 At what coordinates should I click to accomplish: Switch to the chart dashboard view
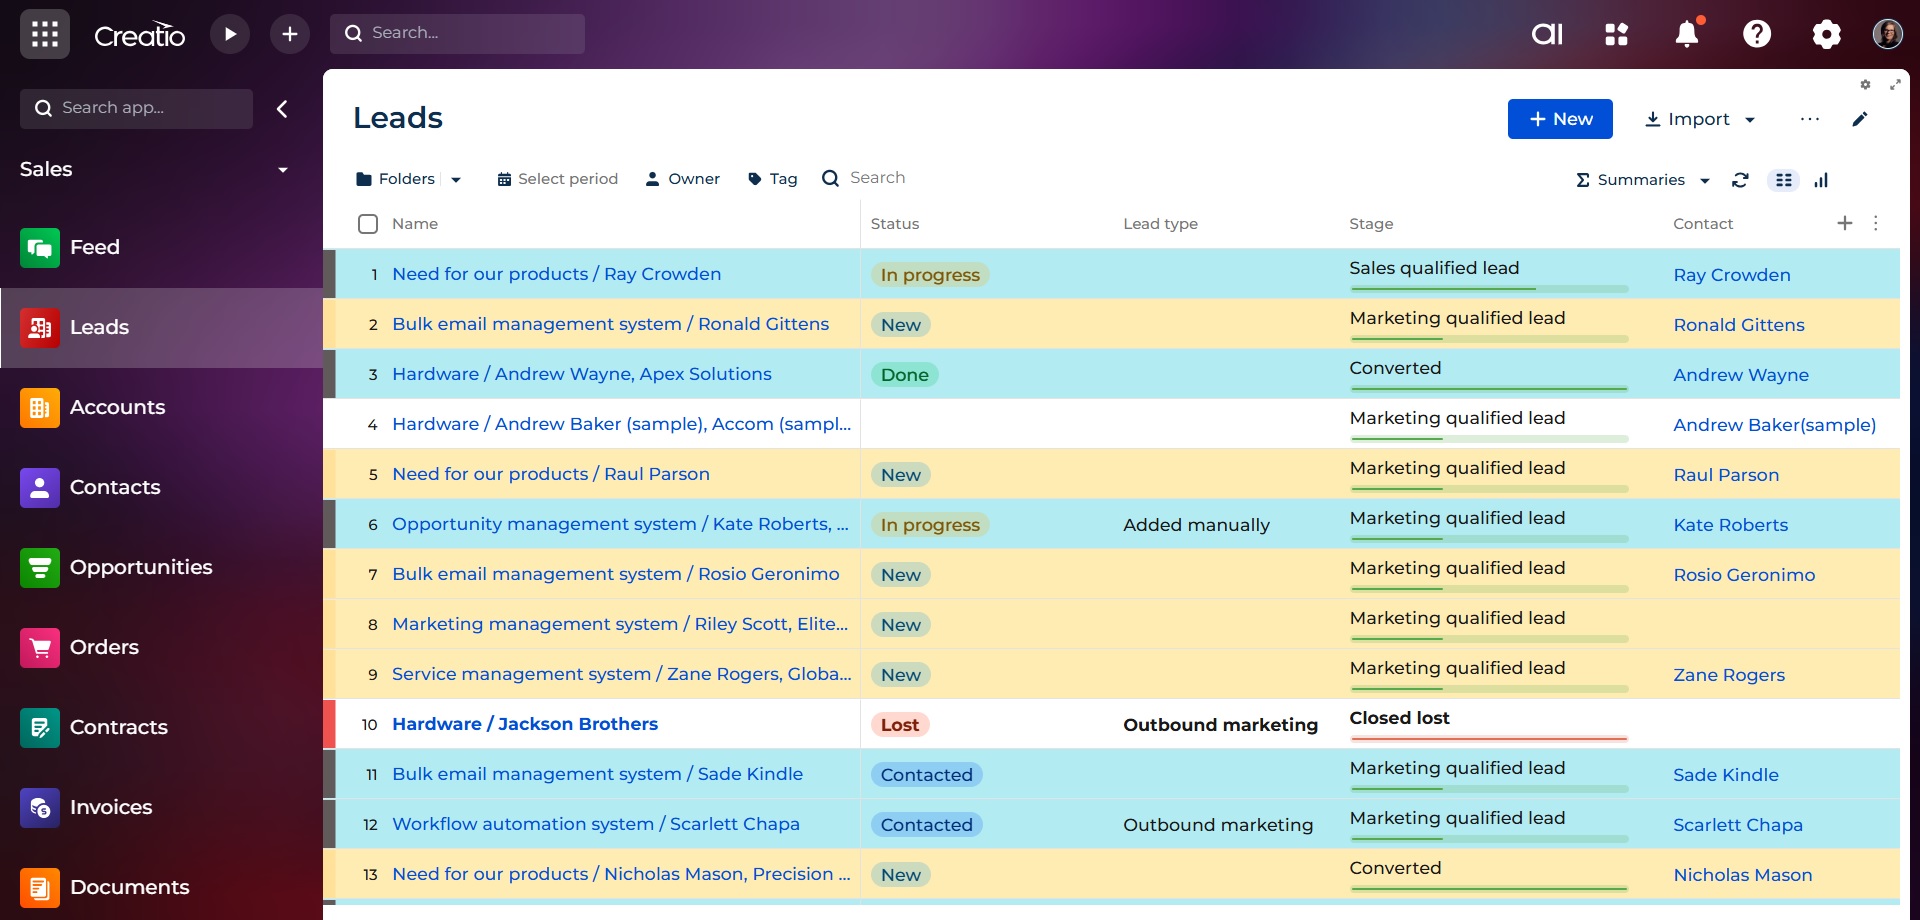point(1821,180)
